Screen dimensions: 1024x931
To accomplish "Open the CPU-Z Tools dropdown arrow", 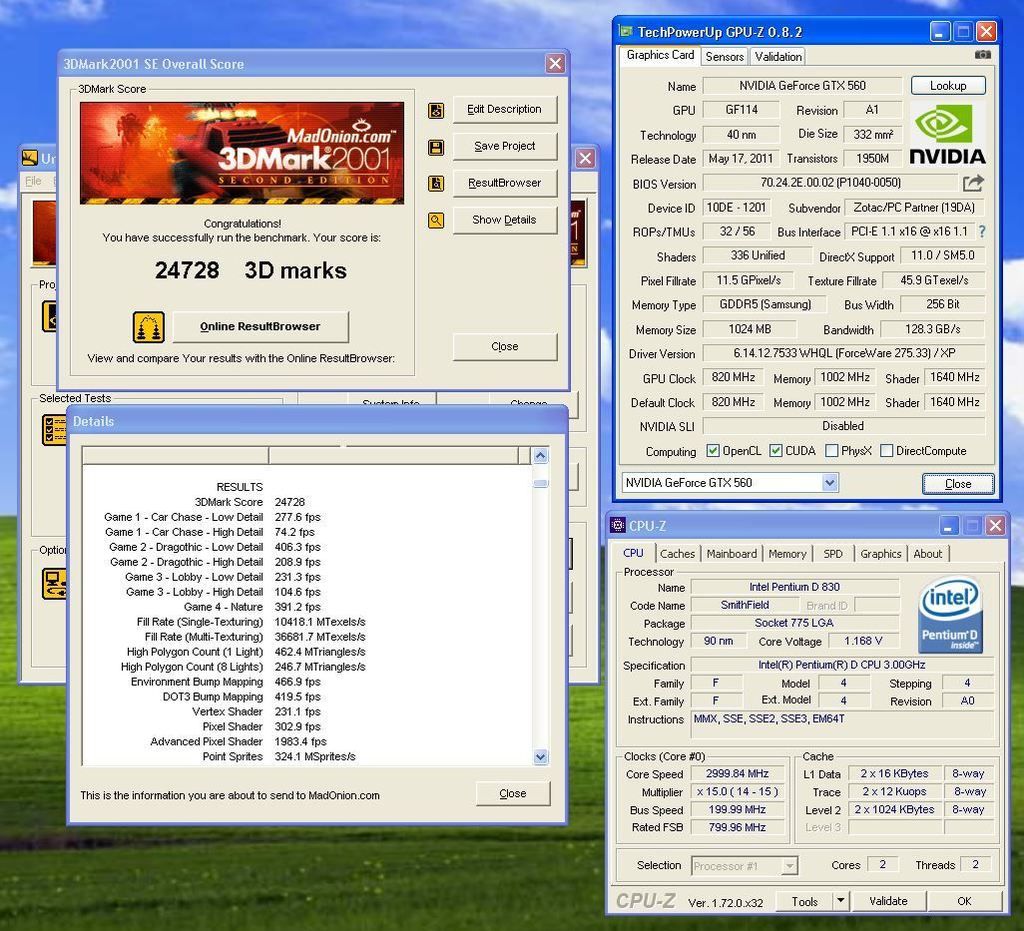I will 840,901.
